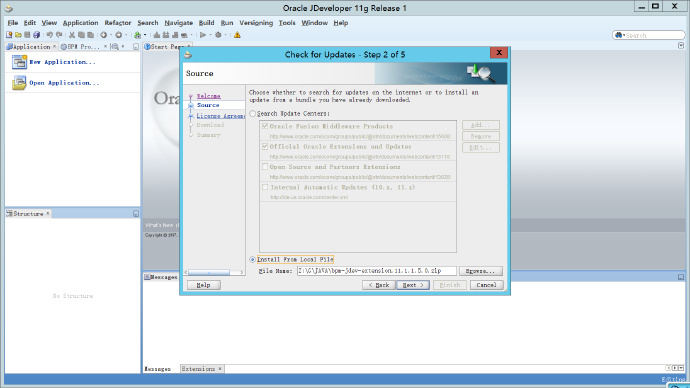
Task: Click the Undo toolbar icon
Action: click(x=49, y=35)
